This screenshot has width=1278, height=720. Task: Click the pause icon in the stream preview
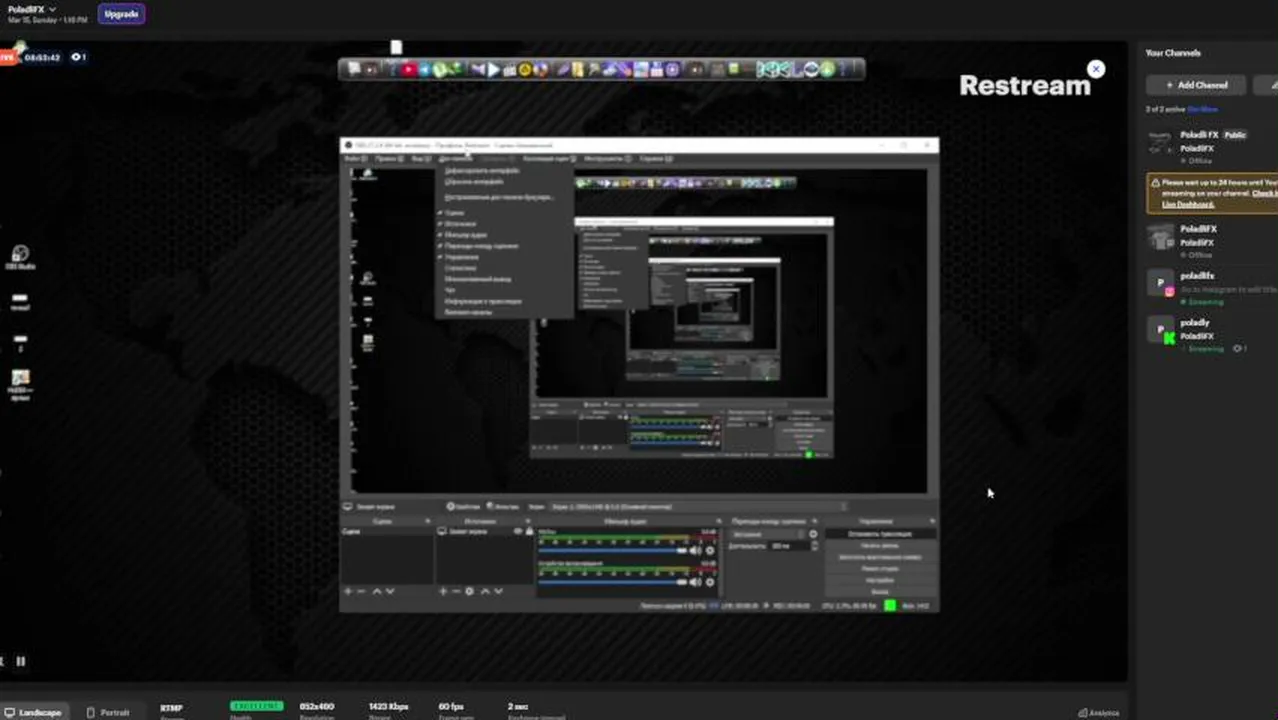[x=20, y=661]
